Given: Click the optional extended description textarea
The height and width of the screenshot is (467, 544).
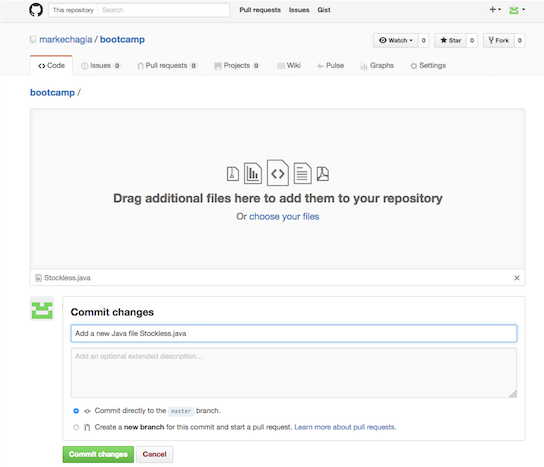Looking at the screenshot, I should pos(294,373).
